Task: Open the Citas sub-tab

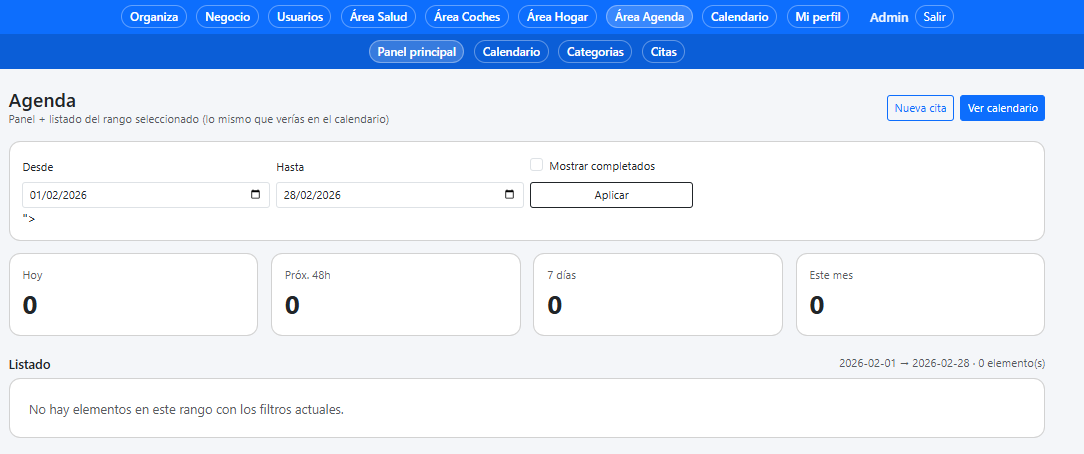Action: (663, 52)
